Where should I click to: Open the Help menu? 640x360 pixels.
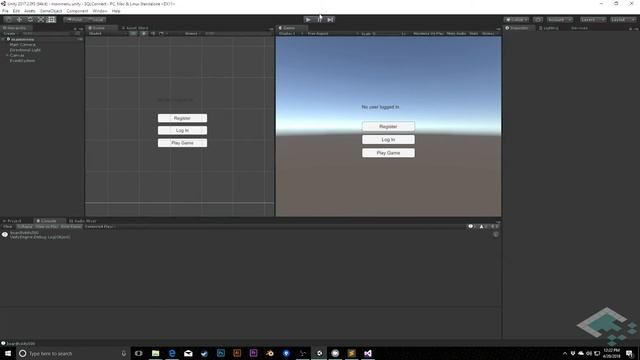pos(116,11)
